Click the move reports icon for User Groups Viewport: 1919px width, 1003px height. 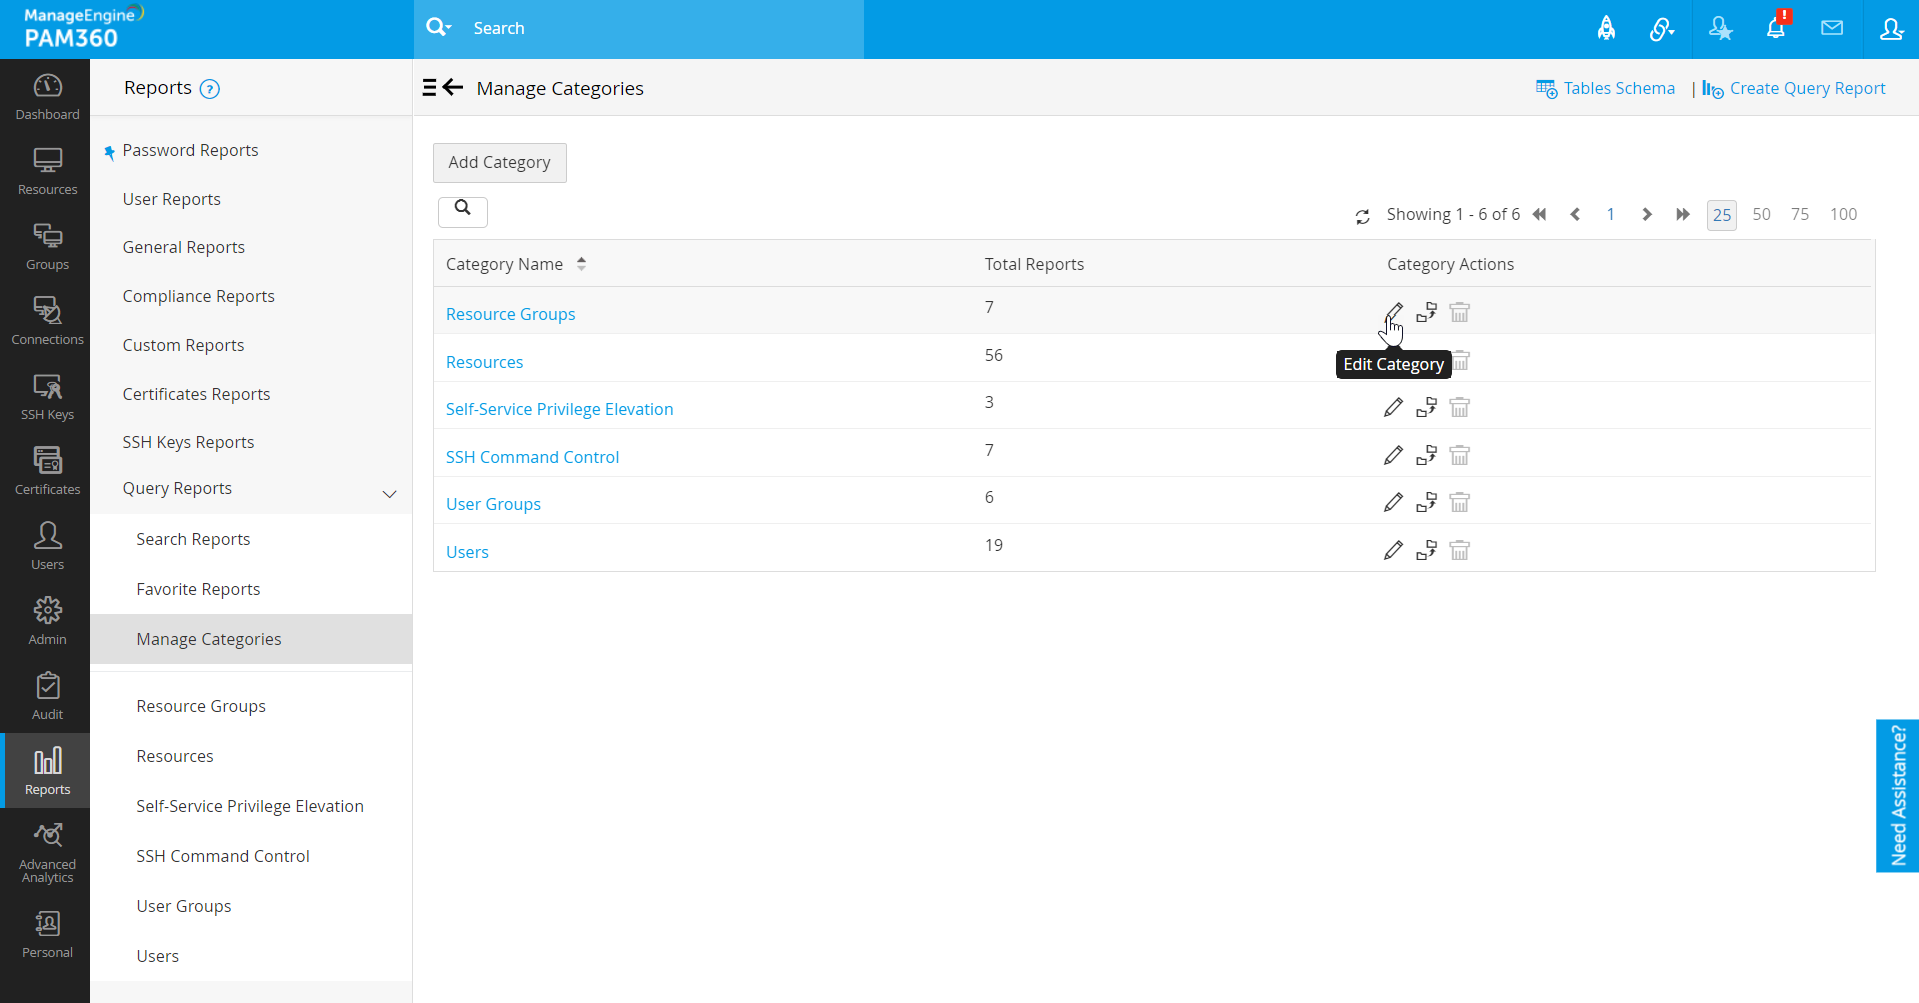(1426, 503)
